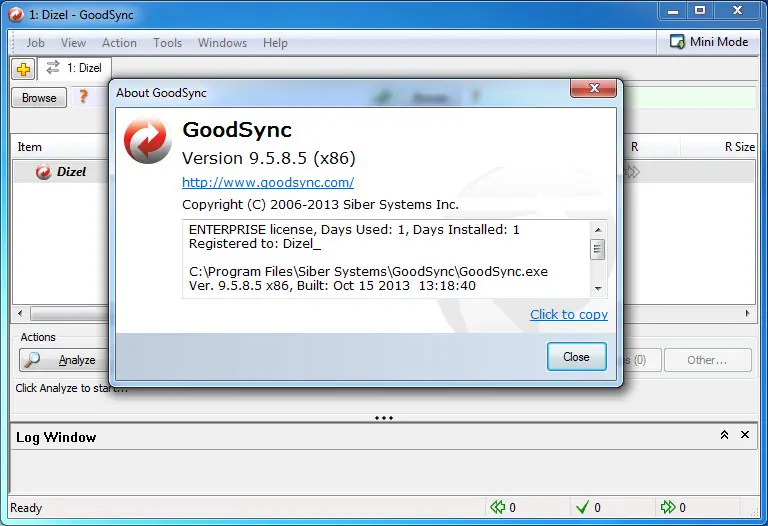Click the Other... button
The width and height of the screenshot is (768, 526).
click(x=707, y=360)
